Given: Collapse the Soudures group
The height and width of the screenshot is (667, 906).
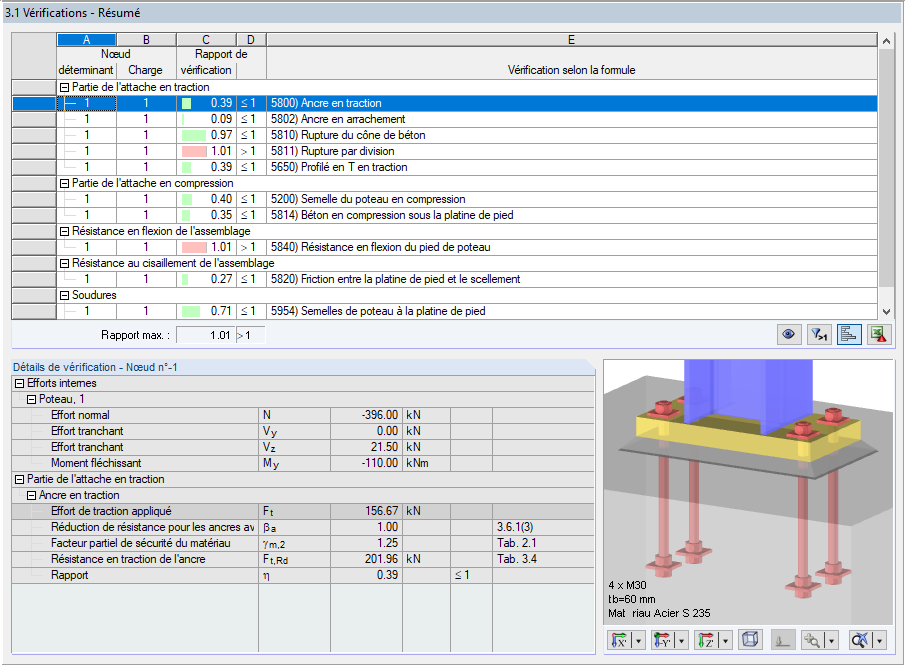Looking at the screenshot, I should pos(65,295).
